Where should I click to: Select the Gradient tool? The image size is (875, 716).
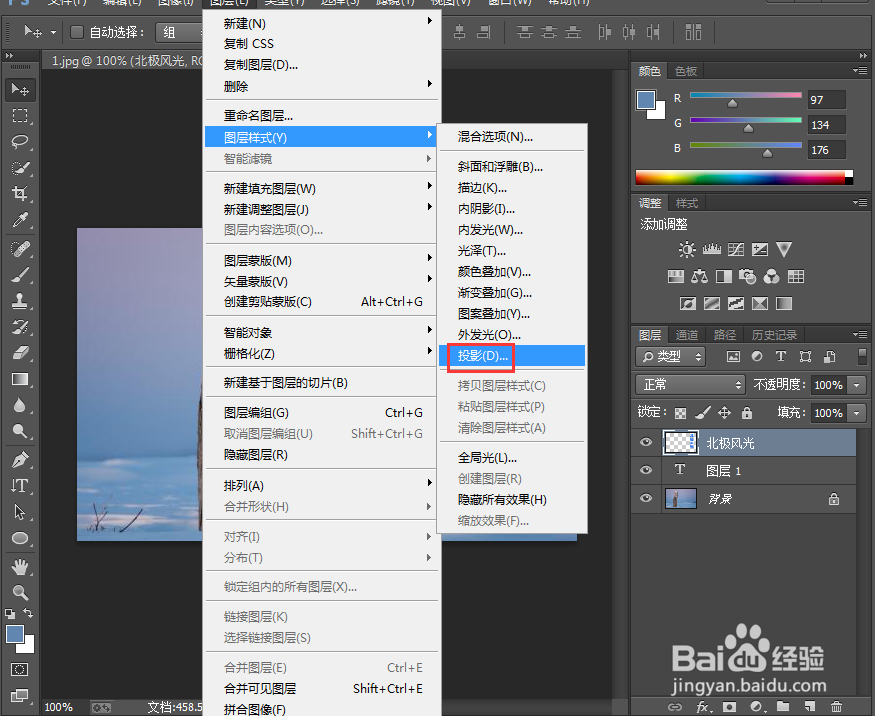(20, 379)
